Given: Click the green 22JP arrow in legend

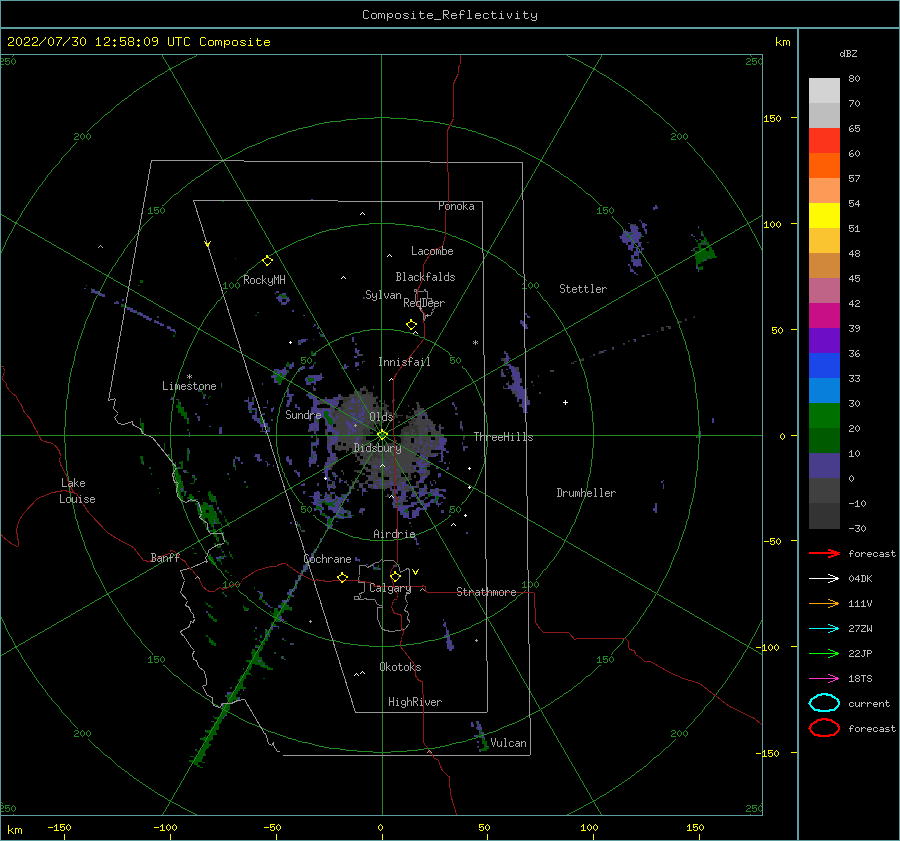Looking at the screenshot, I should (824, 653).
